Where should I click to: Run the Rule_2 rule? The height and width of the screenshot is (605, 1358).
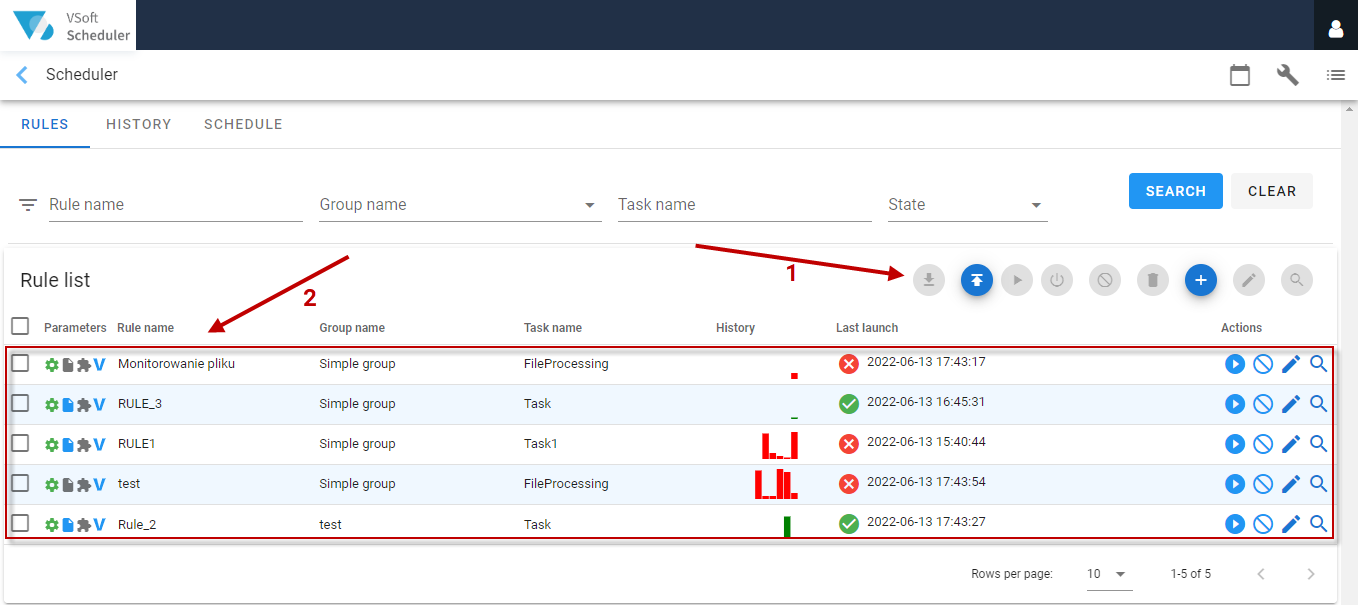click(1235, 524)
